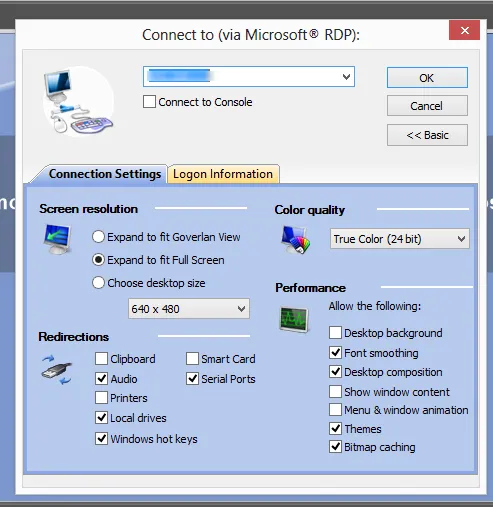The height and width of the screenshot is (507, 493).
Task: Enable the Connect to Console checkbox
Action: pos(149,102)
